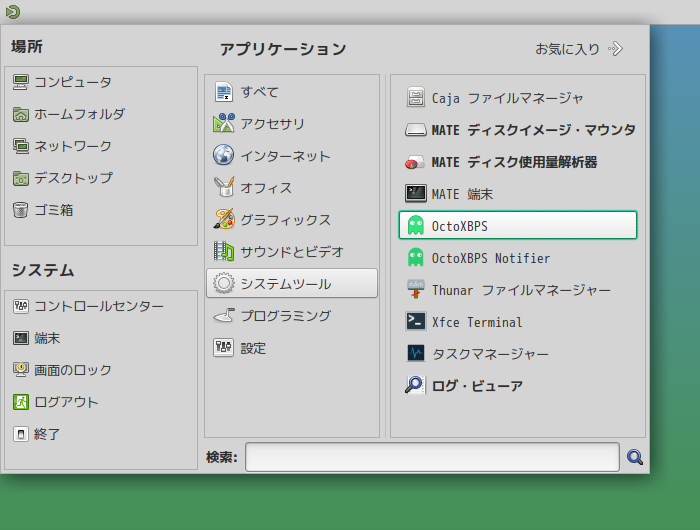Click the arrow next to お気に入り

[616, 49]
